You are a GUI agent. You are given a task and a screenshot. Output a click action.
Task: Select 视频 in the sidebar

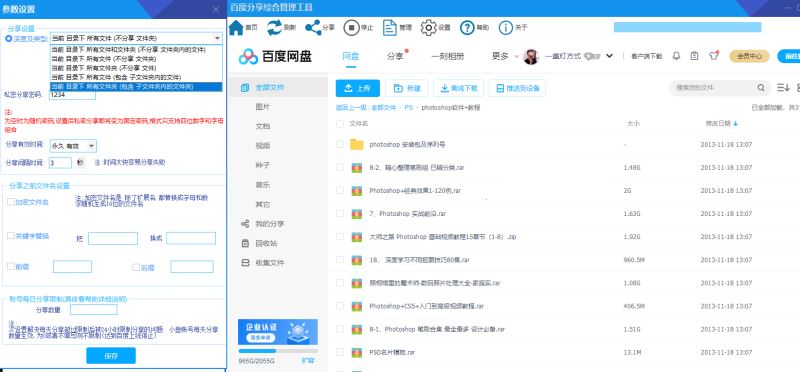[x=263, y=146]
